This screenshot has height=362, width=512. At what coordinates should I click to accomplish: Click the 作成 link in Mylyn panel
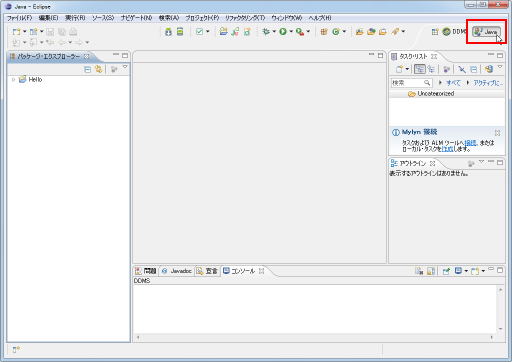(x=447, y=149)
